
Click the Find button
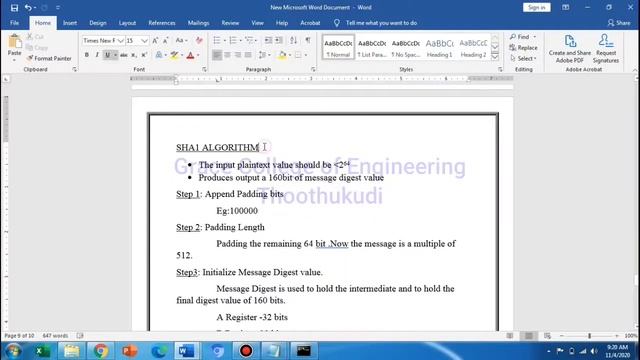pos(522,37)
